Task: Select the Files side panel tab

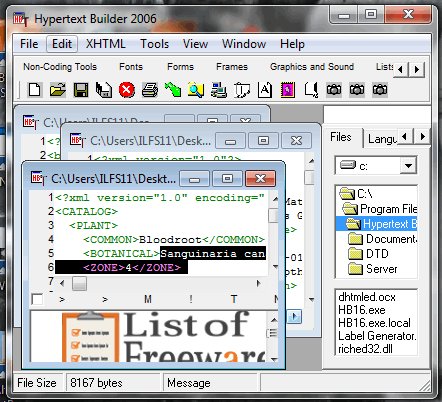Action: (341, 137)
